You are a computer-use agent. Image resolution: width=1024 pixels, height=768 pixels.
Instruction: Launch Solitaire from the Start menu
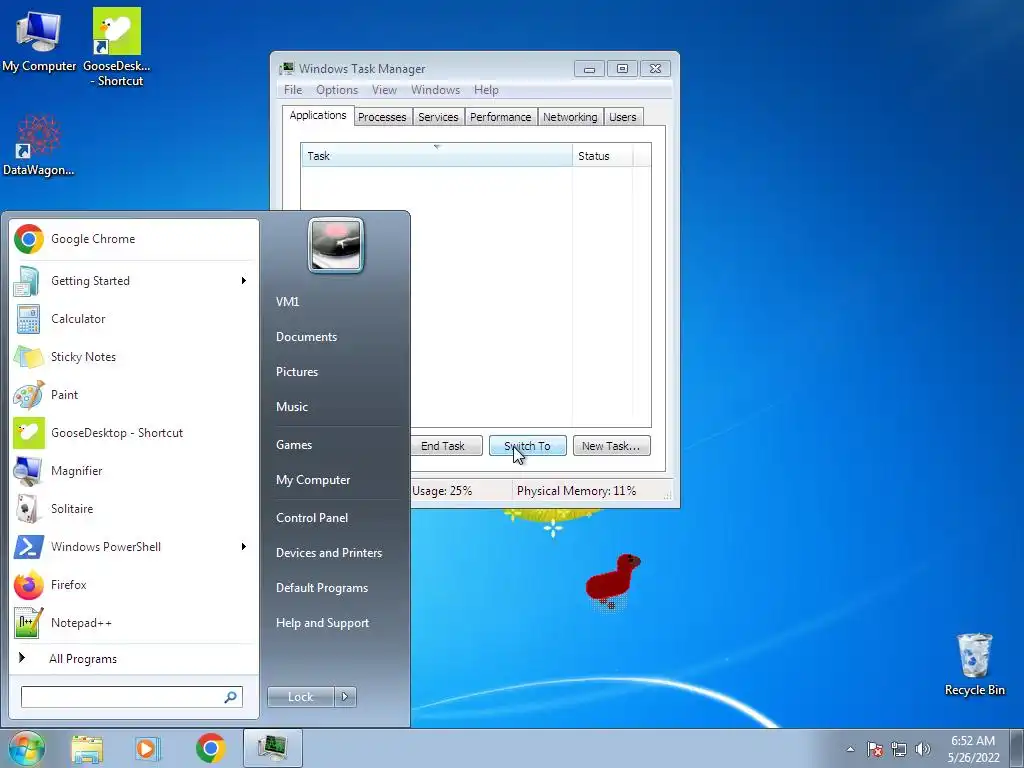(135, 509)
